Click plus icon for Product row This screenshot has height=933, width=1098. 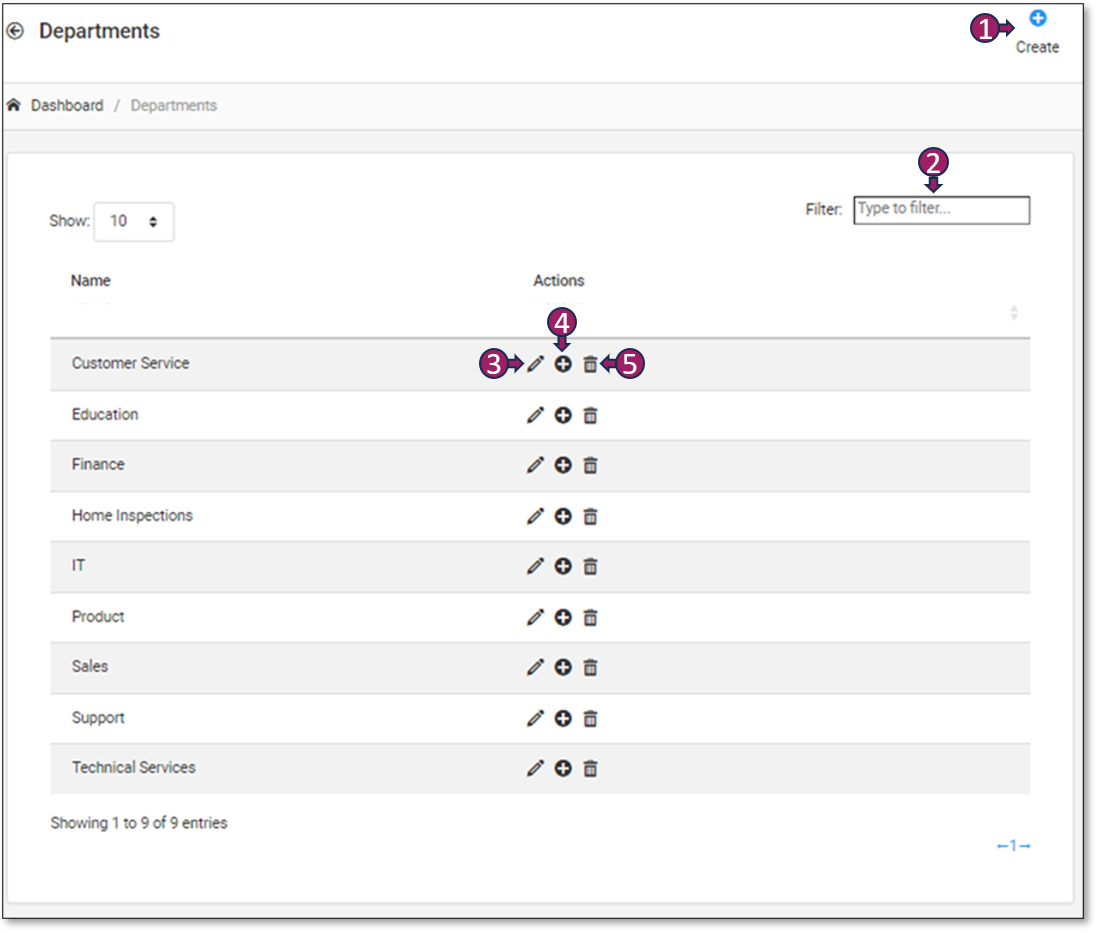click(x=563, y=618)
